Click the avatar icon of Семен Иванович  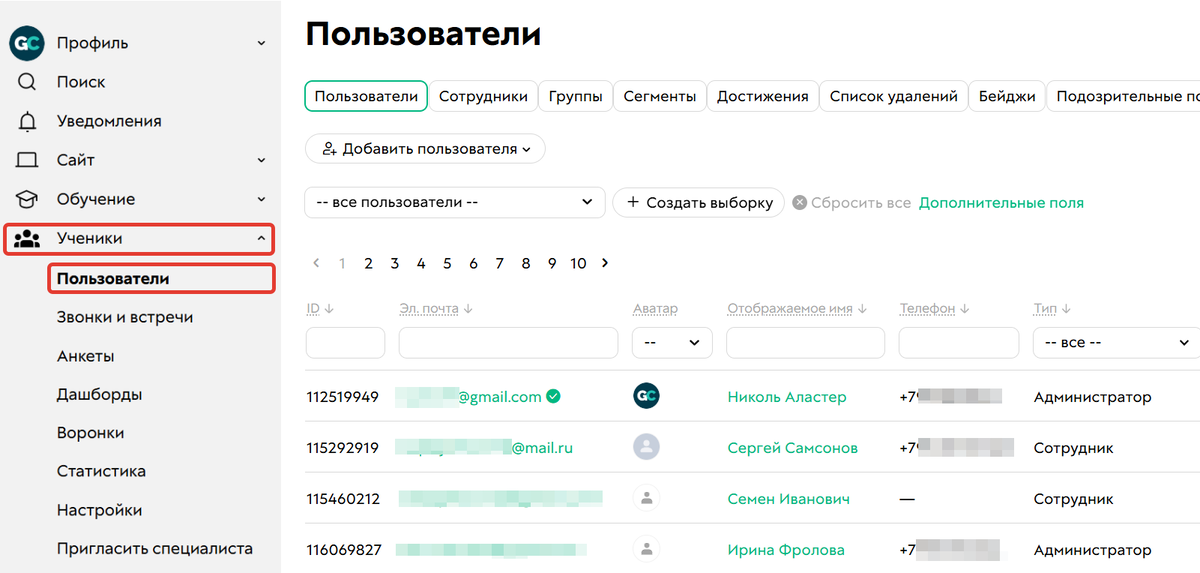coord(646,497)
